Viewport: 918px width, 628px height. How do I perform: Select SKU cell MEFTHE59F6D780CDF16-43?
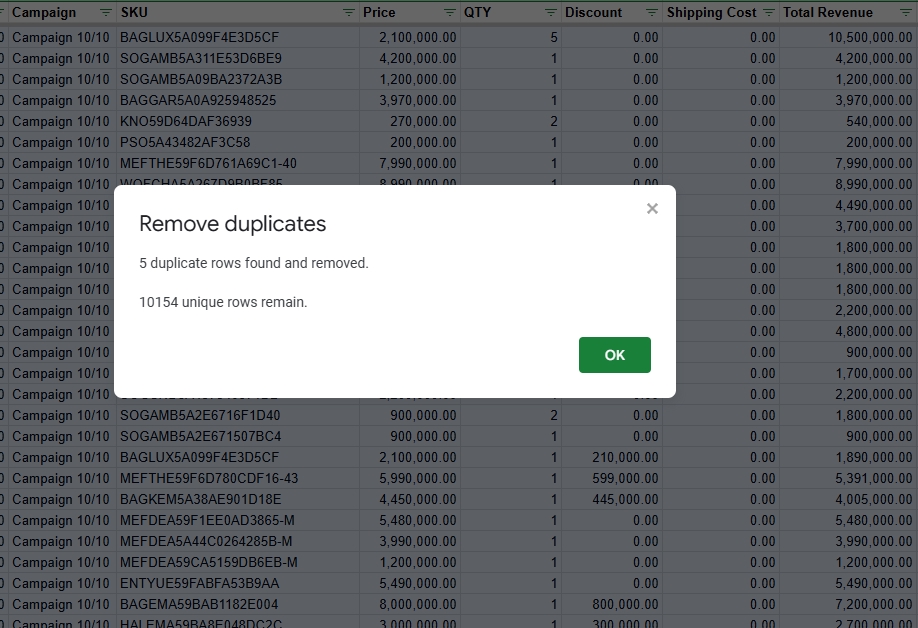pyautogui.click(x=238, y=479)
